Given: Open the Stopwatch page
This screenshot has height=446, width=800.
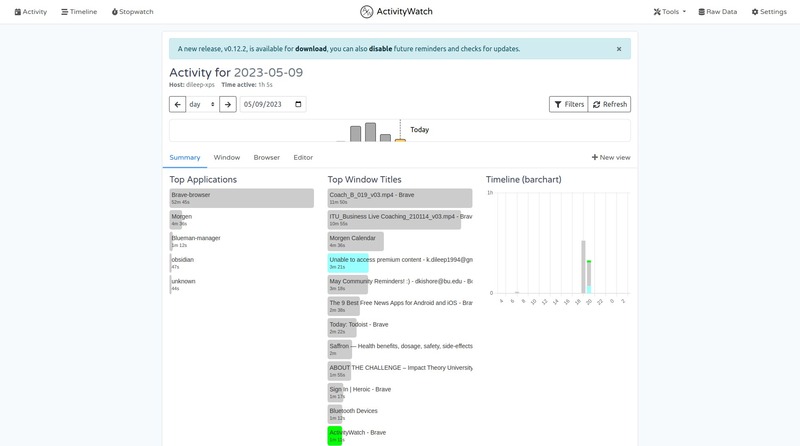Looking at the screenshot, I should pos(133,12).
